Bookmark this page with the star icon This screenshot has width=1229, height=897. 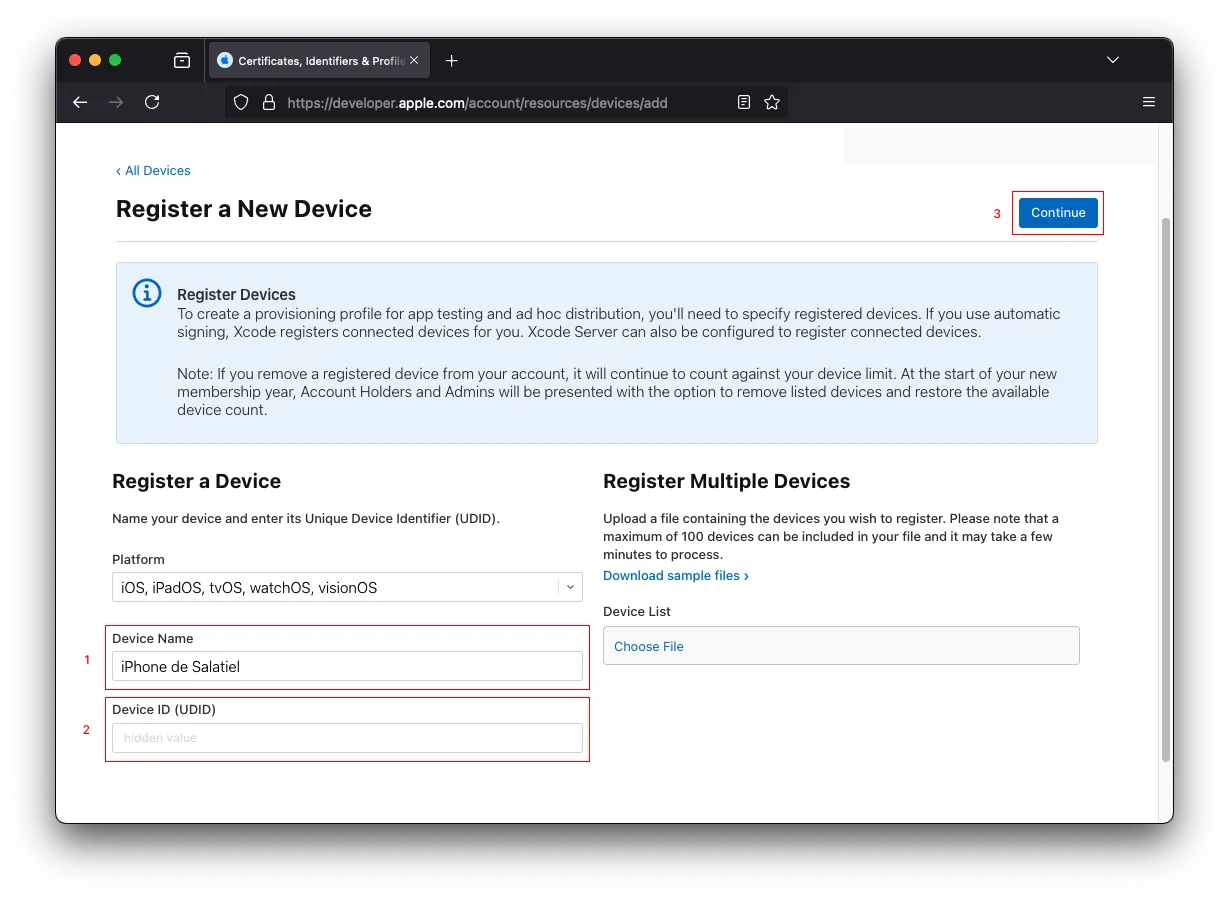772,102
